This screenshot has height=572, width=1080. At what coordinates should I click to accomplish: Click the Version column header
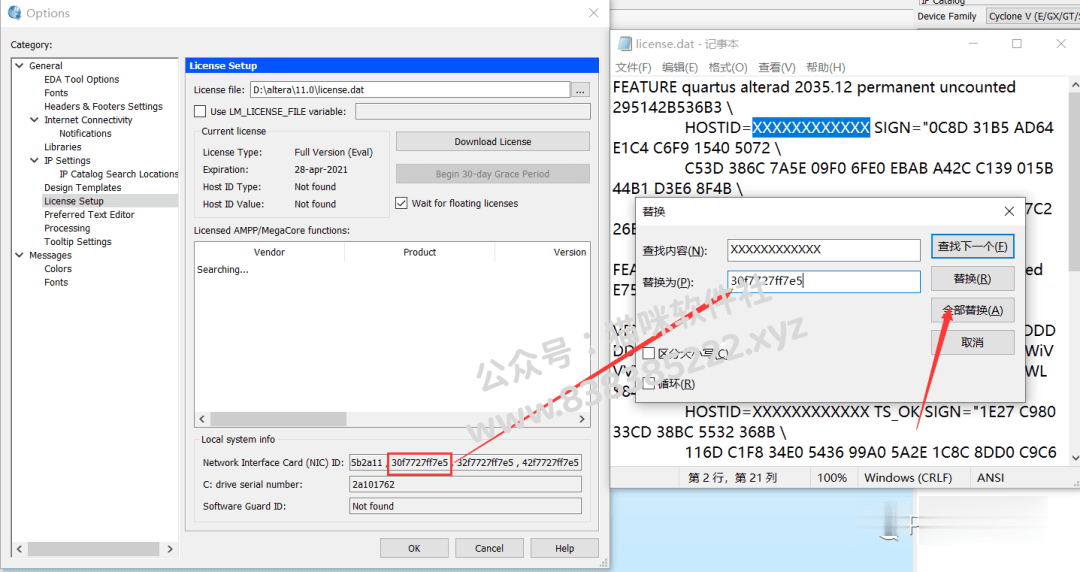[543, 252]
